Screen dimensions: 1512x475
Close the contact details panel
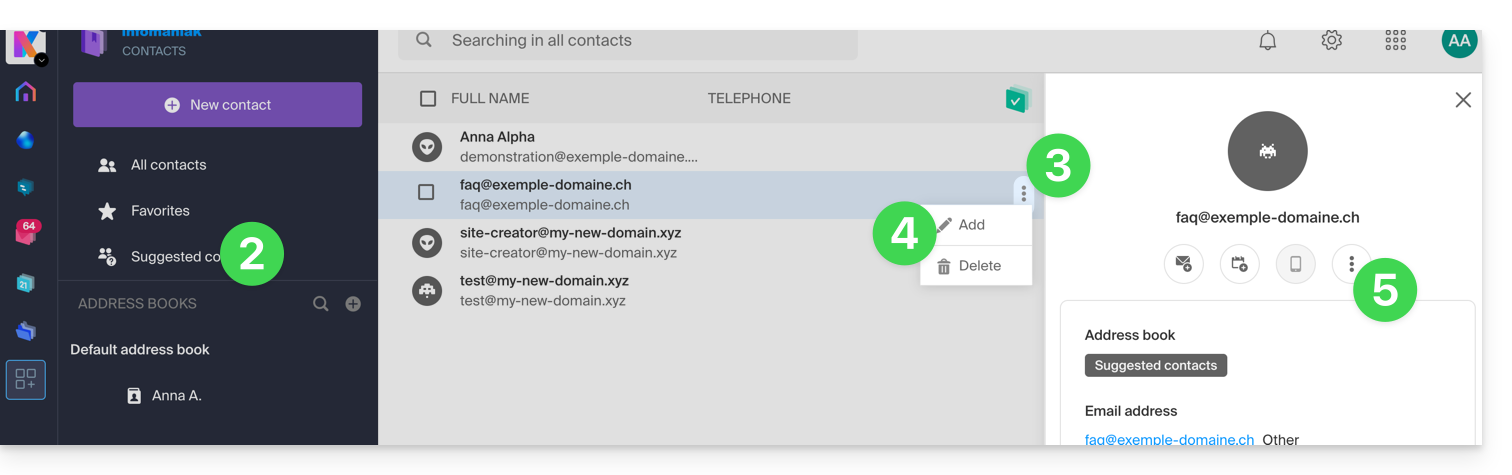click(1463, 100)
